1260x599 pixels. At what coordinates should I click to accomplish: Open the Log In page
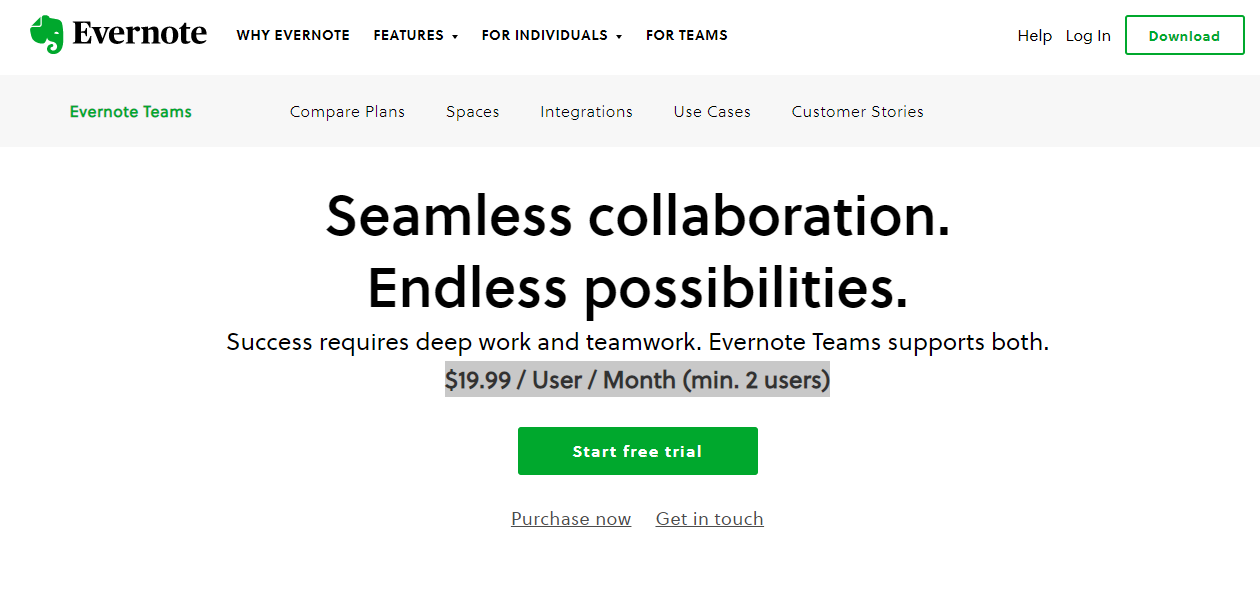(x=1088, y=35)
